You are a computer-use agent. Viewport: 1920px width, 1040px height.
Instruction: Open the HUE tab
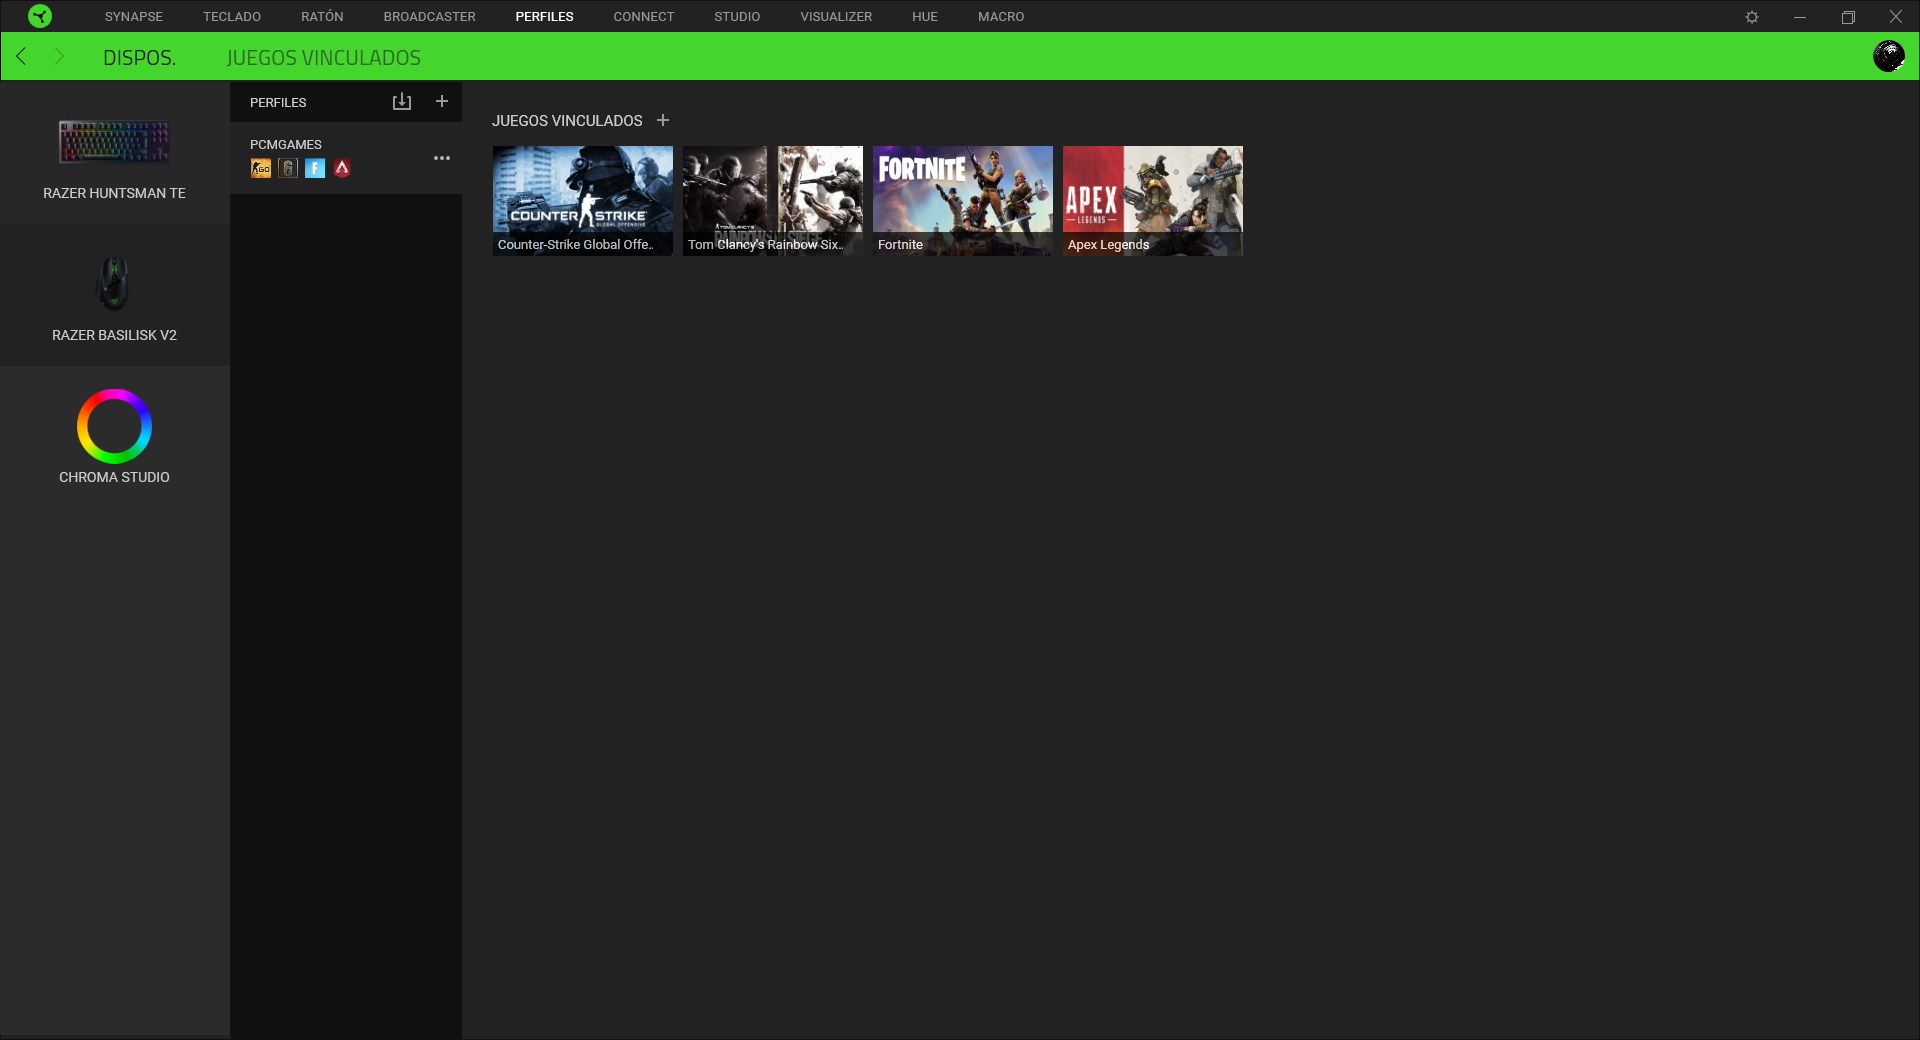click(x=925, y=17)
